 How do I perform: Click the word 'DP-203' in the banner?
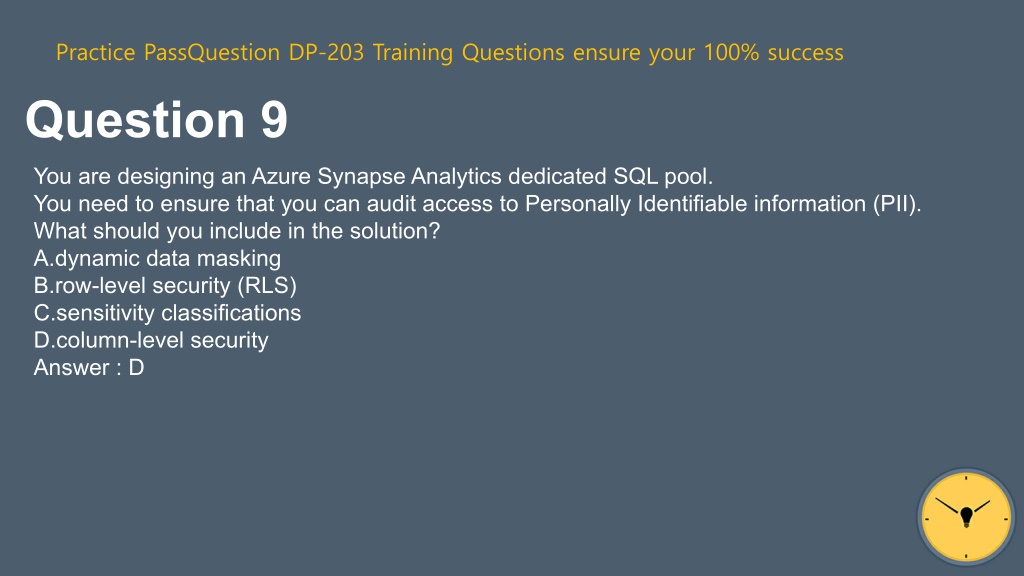pos(326,52)
